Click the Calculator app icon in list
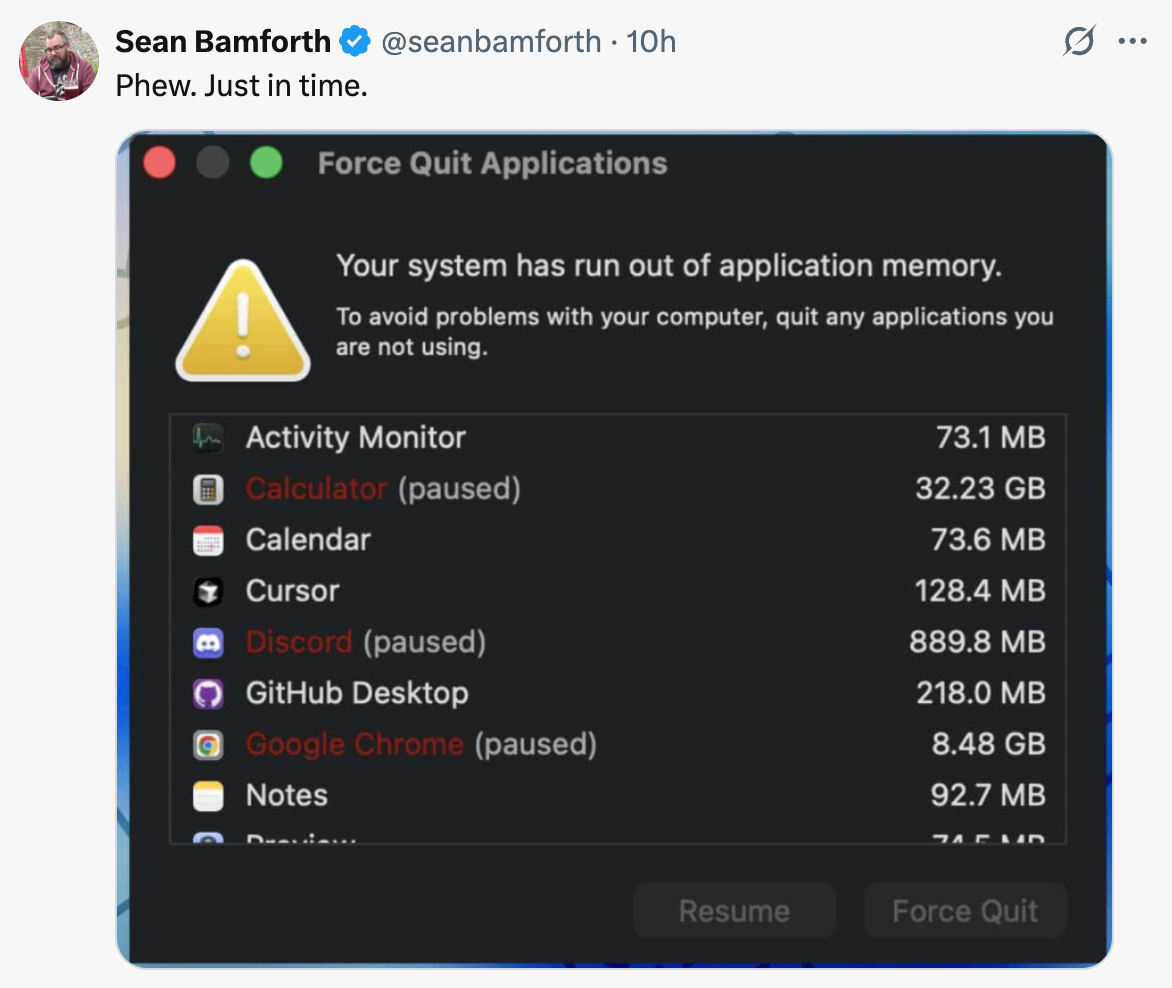 point(208,489)
